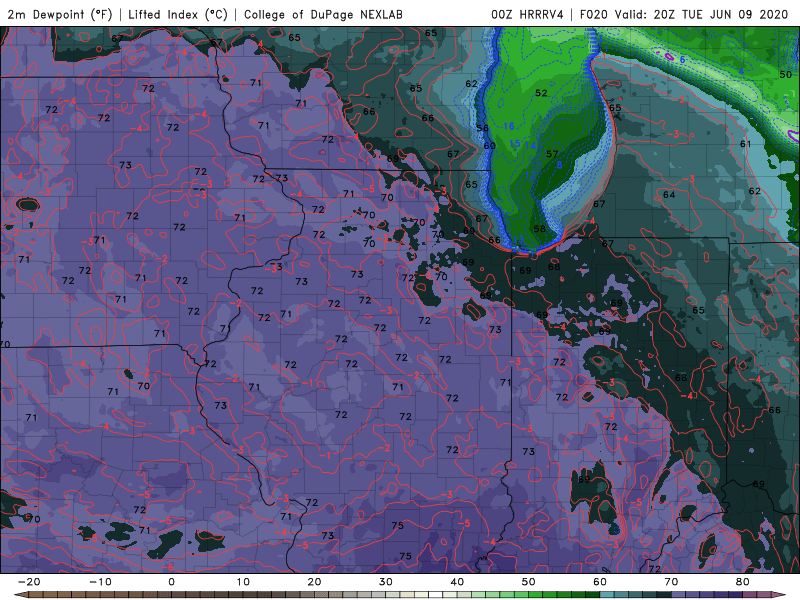The width and height of the screenshot is (800, 600).
Task: Click the 57 dewpoint value on the map
Action: [552, 154]
